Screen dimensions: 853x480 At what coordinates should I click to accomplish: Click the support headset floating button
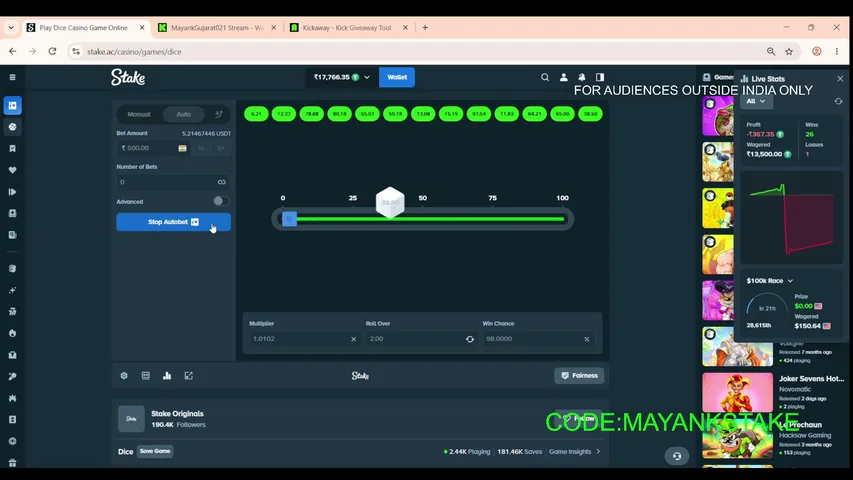click(677, 456)
